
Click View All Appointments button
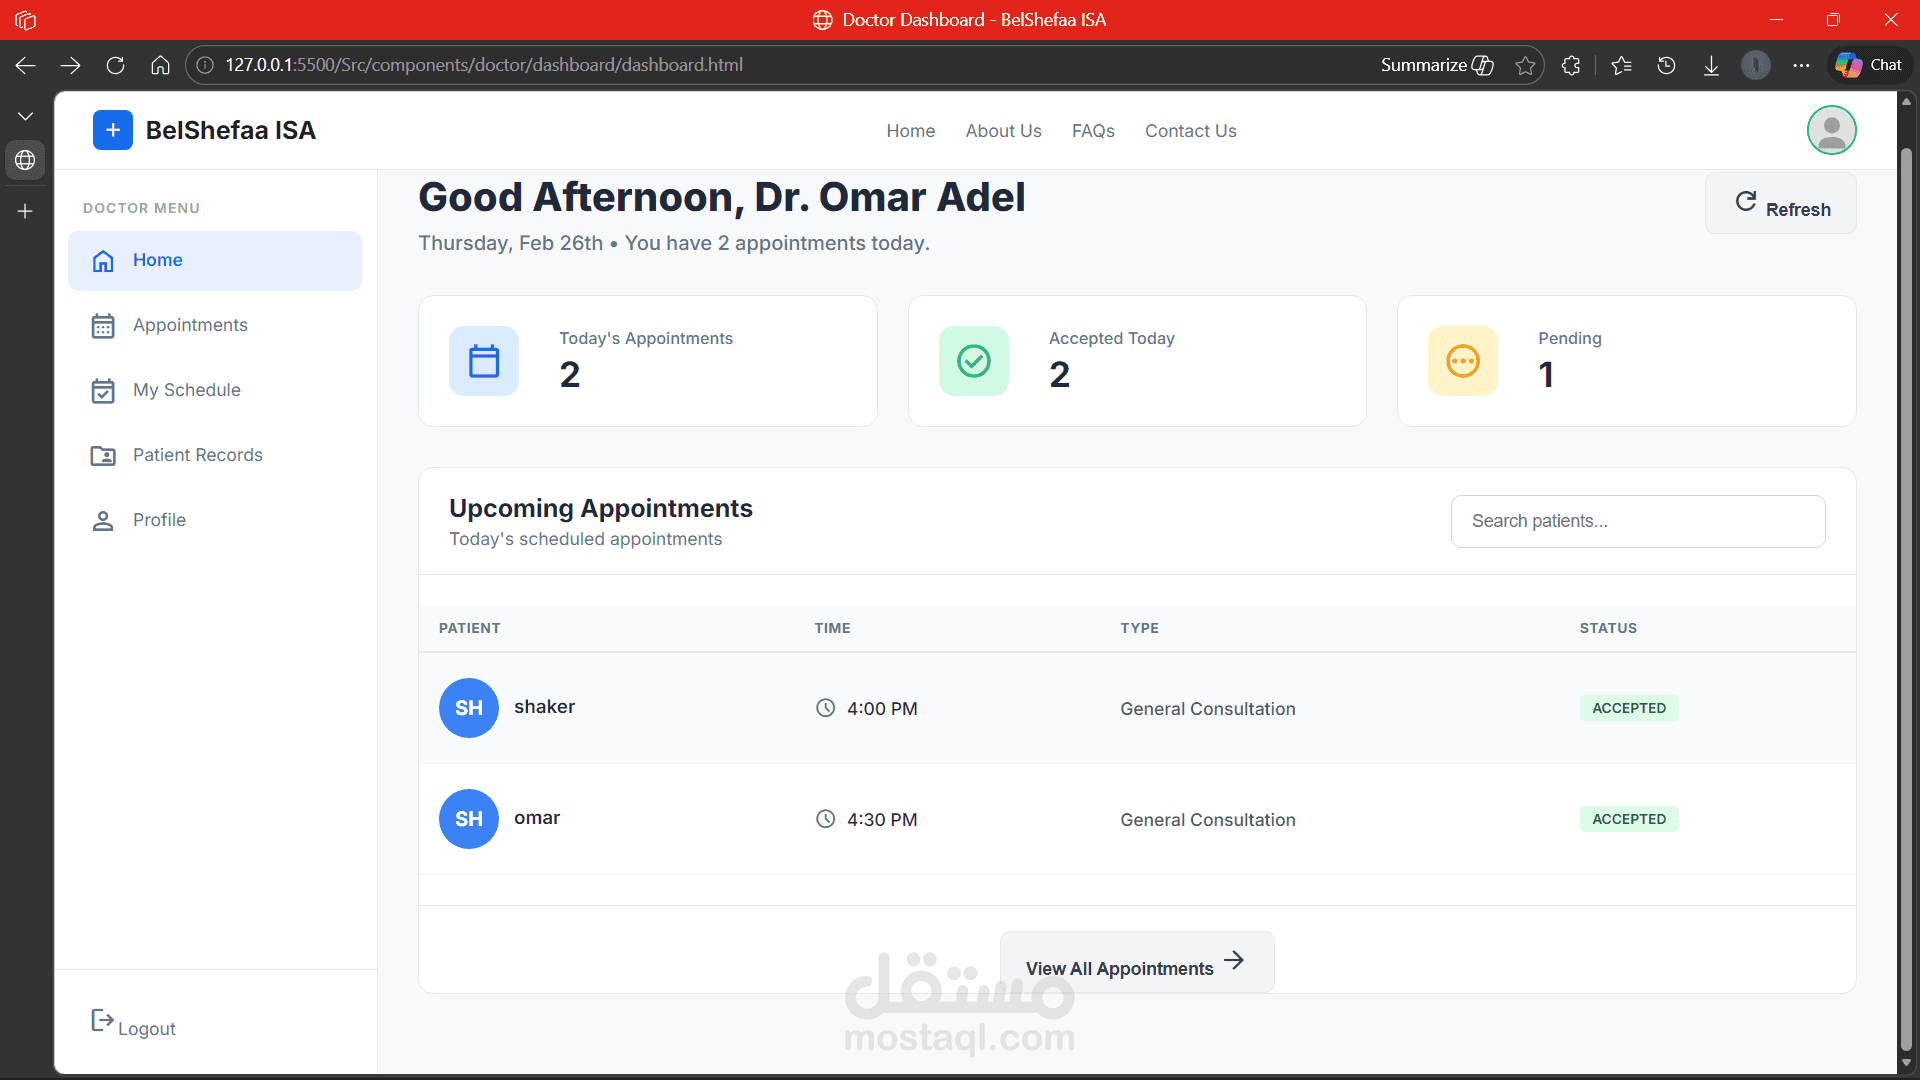1136,965
